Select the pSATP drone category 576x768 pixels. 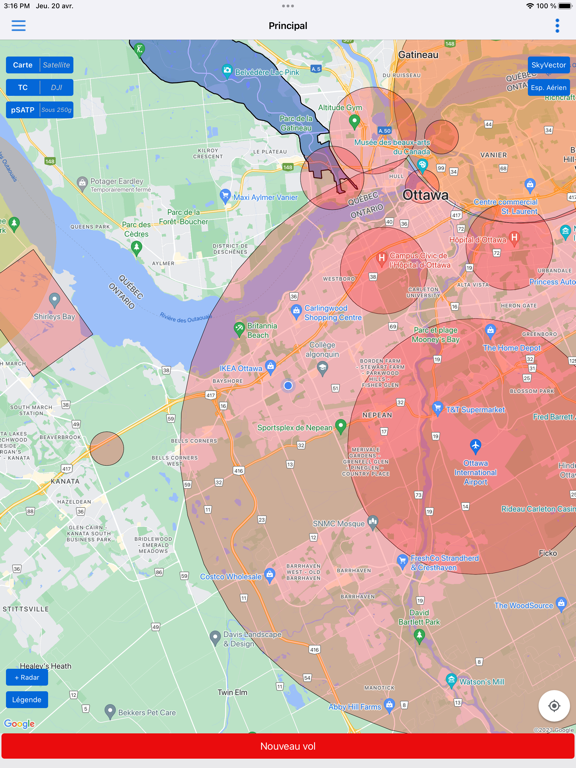click(x=23, y=110)
